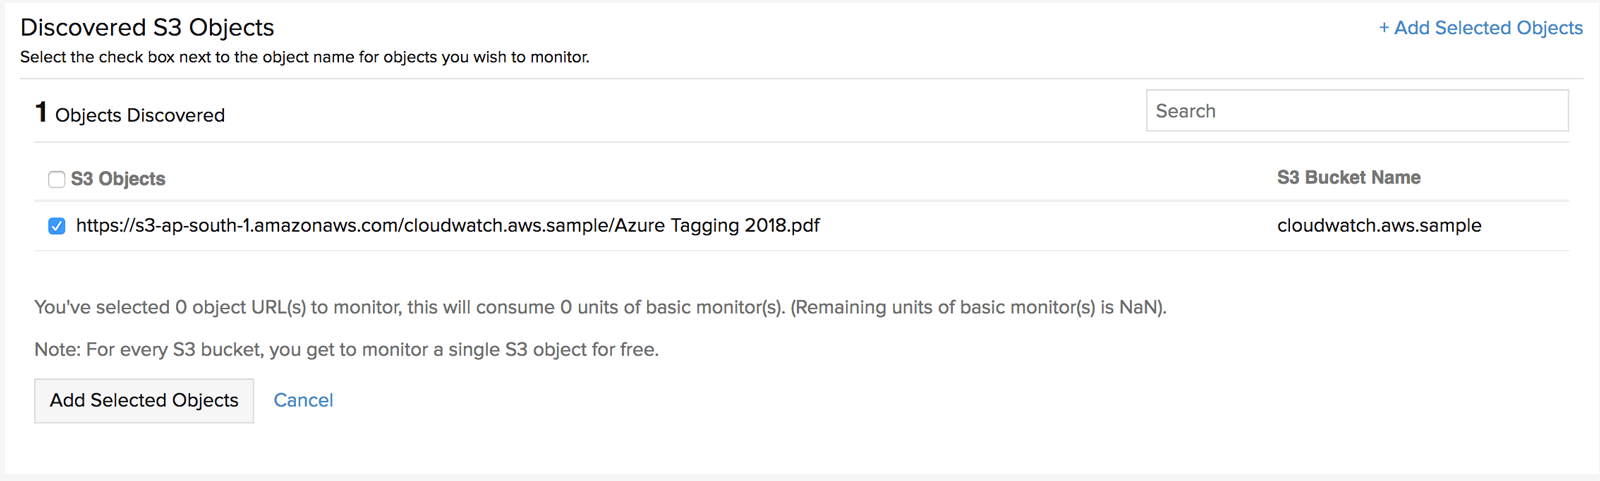The width and height of the screenshot is (1600, 481).
Task: Uncheck the Azure Tagging 2018.pdf object checkbox
Action: pos(57,226)
